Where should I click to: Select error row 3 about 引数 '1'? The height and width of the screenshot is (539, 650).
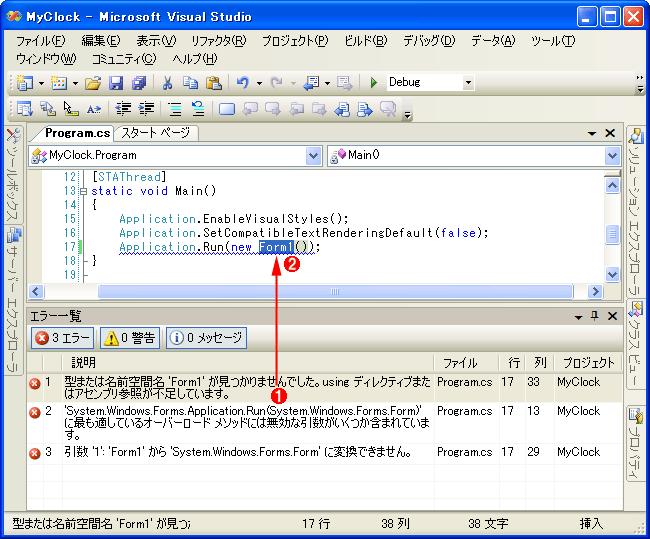click(325, 452)
